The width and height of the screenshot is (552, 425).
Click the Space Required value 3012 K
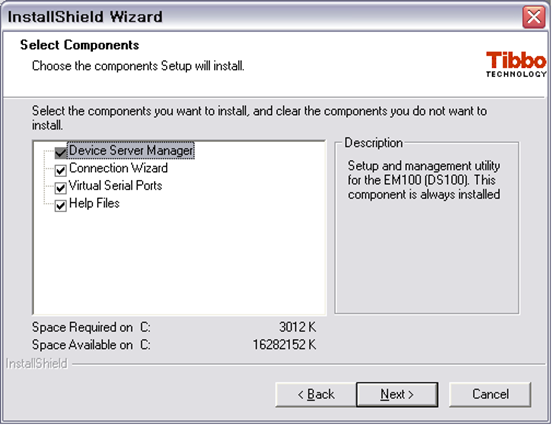297,327
